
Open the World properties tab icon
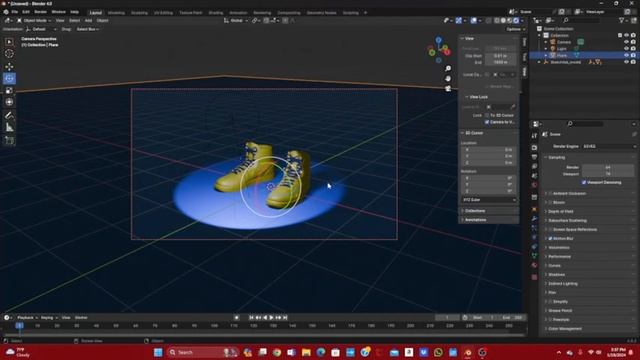535,185
